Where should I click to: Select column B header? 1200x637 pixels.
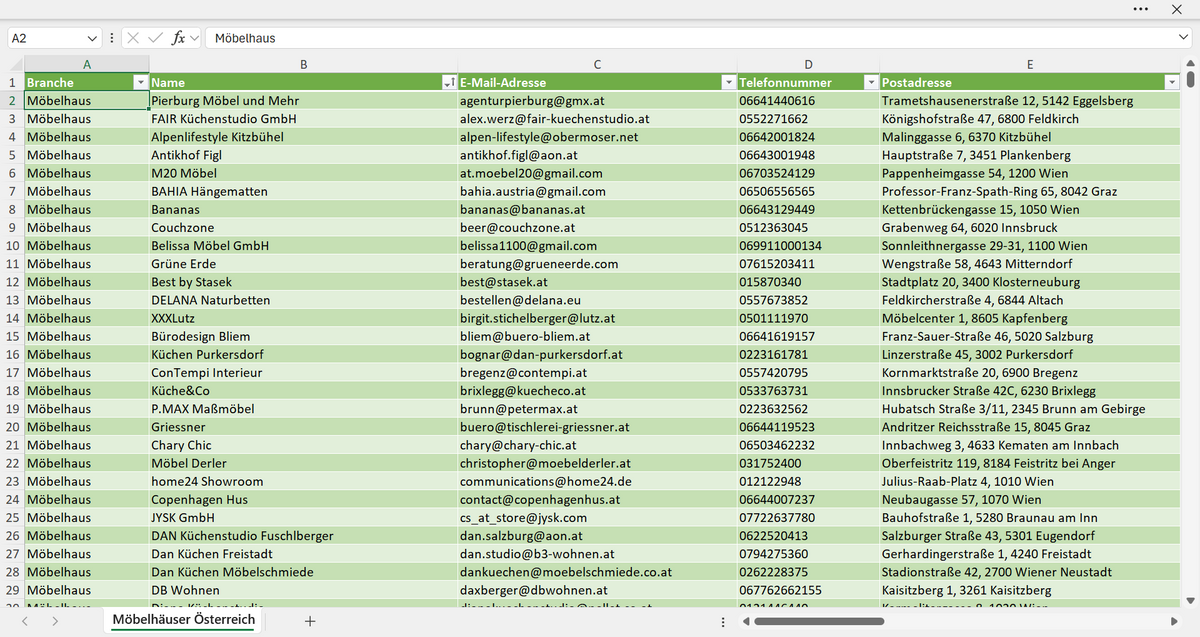(x=304, y=64)
